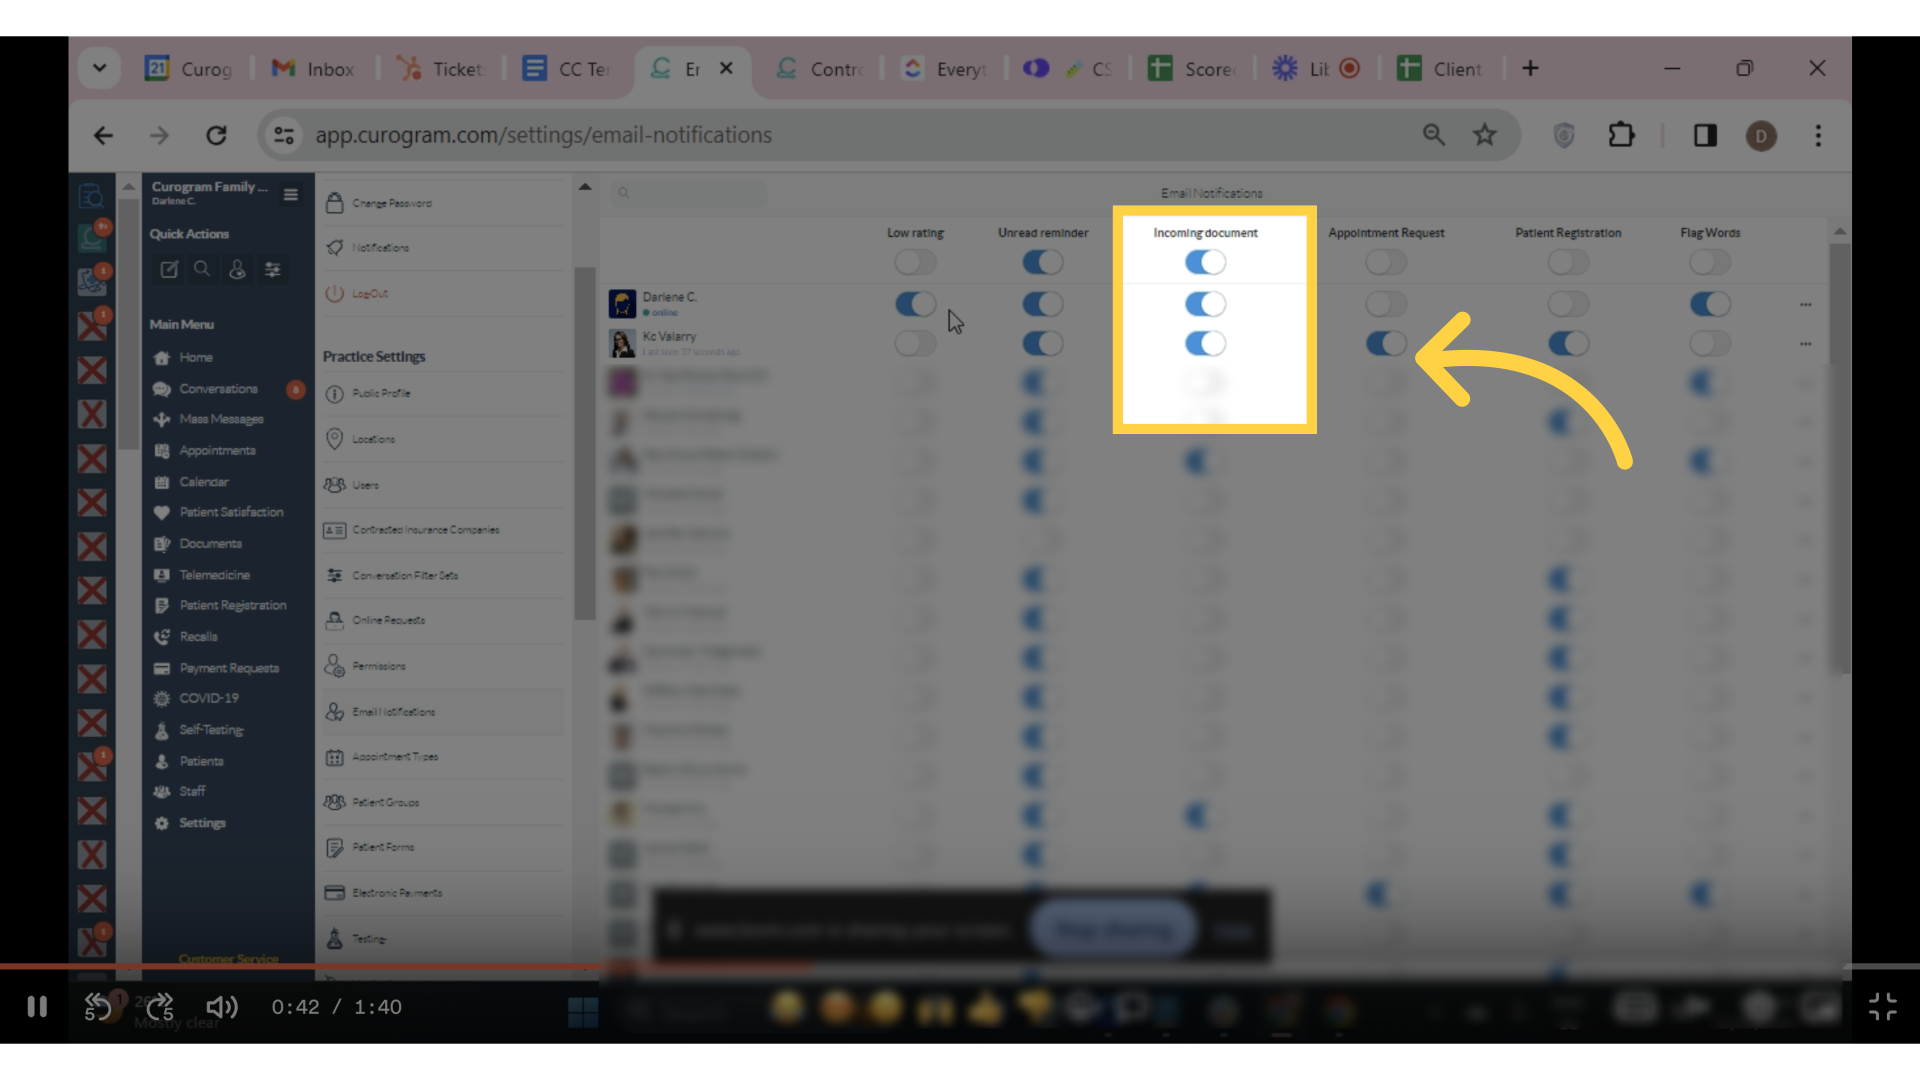Click the Documents icon in sidebar

[162, 542]
